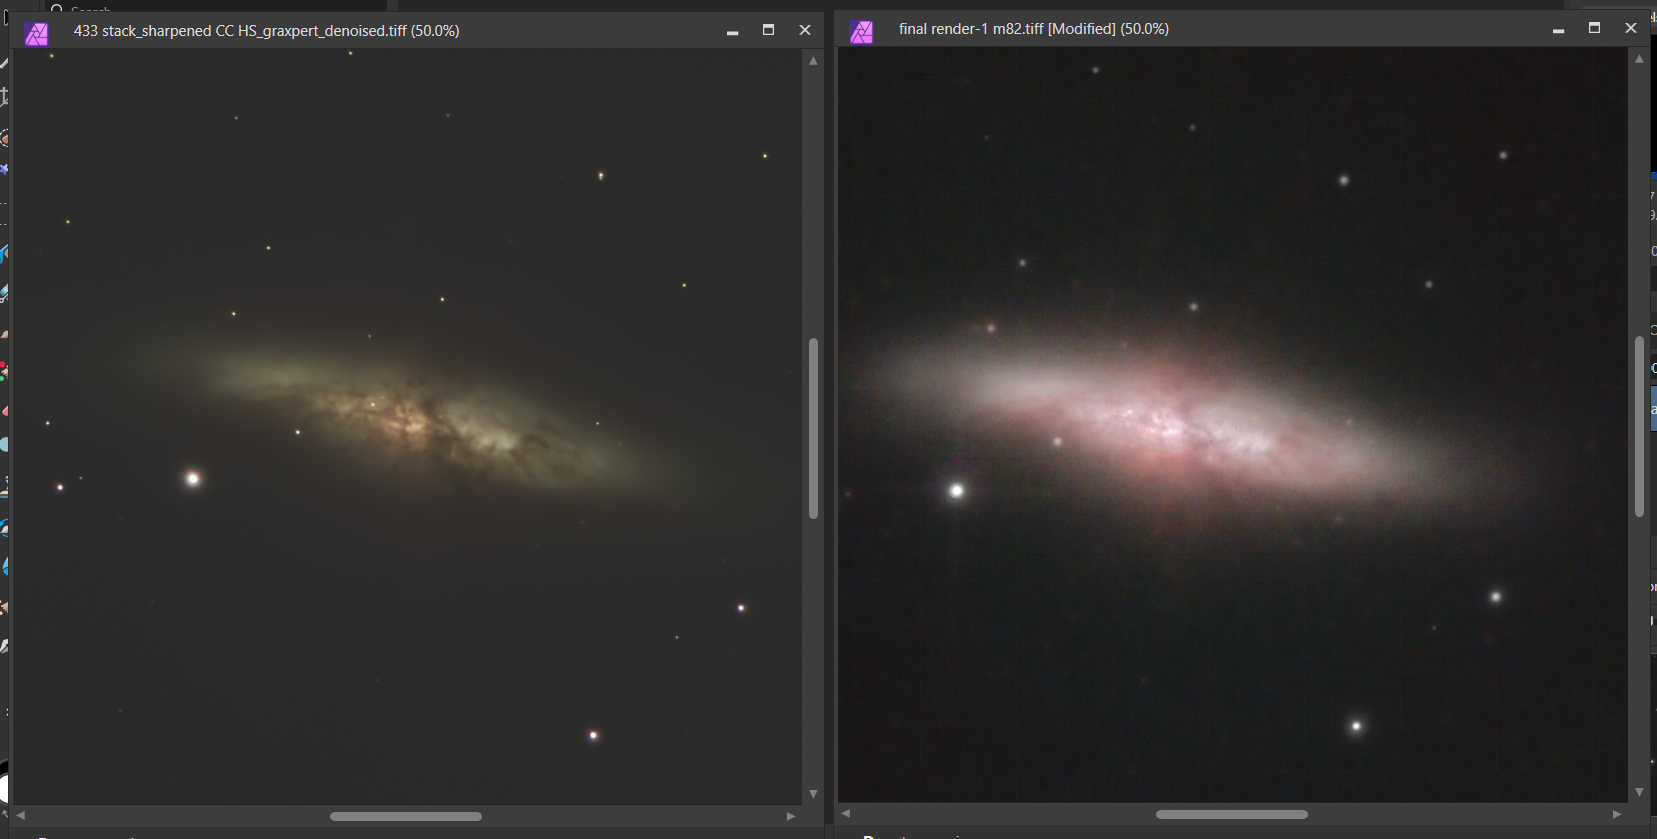
Task: Maximize the 433 stack_sharpened document window
Action: 768,30
